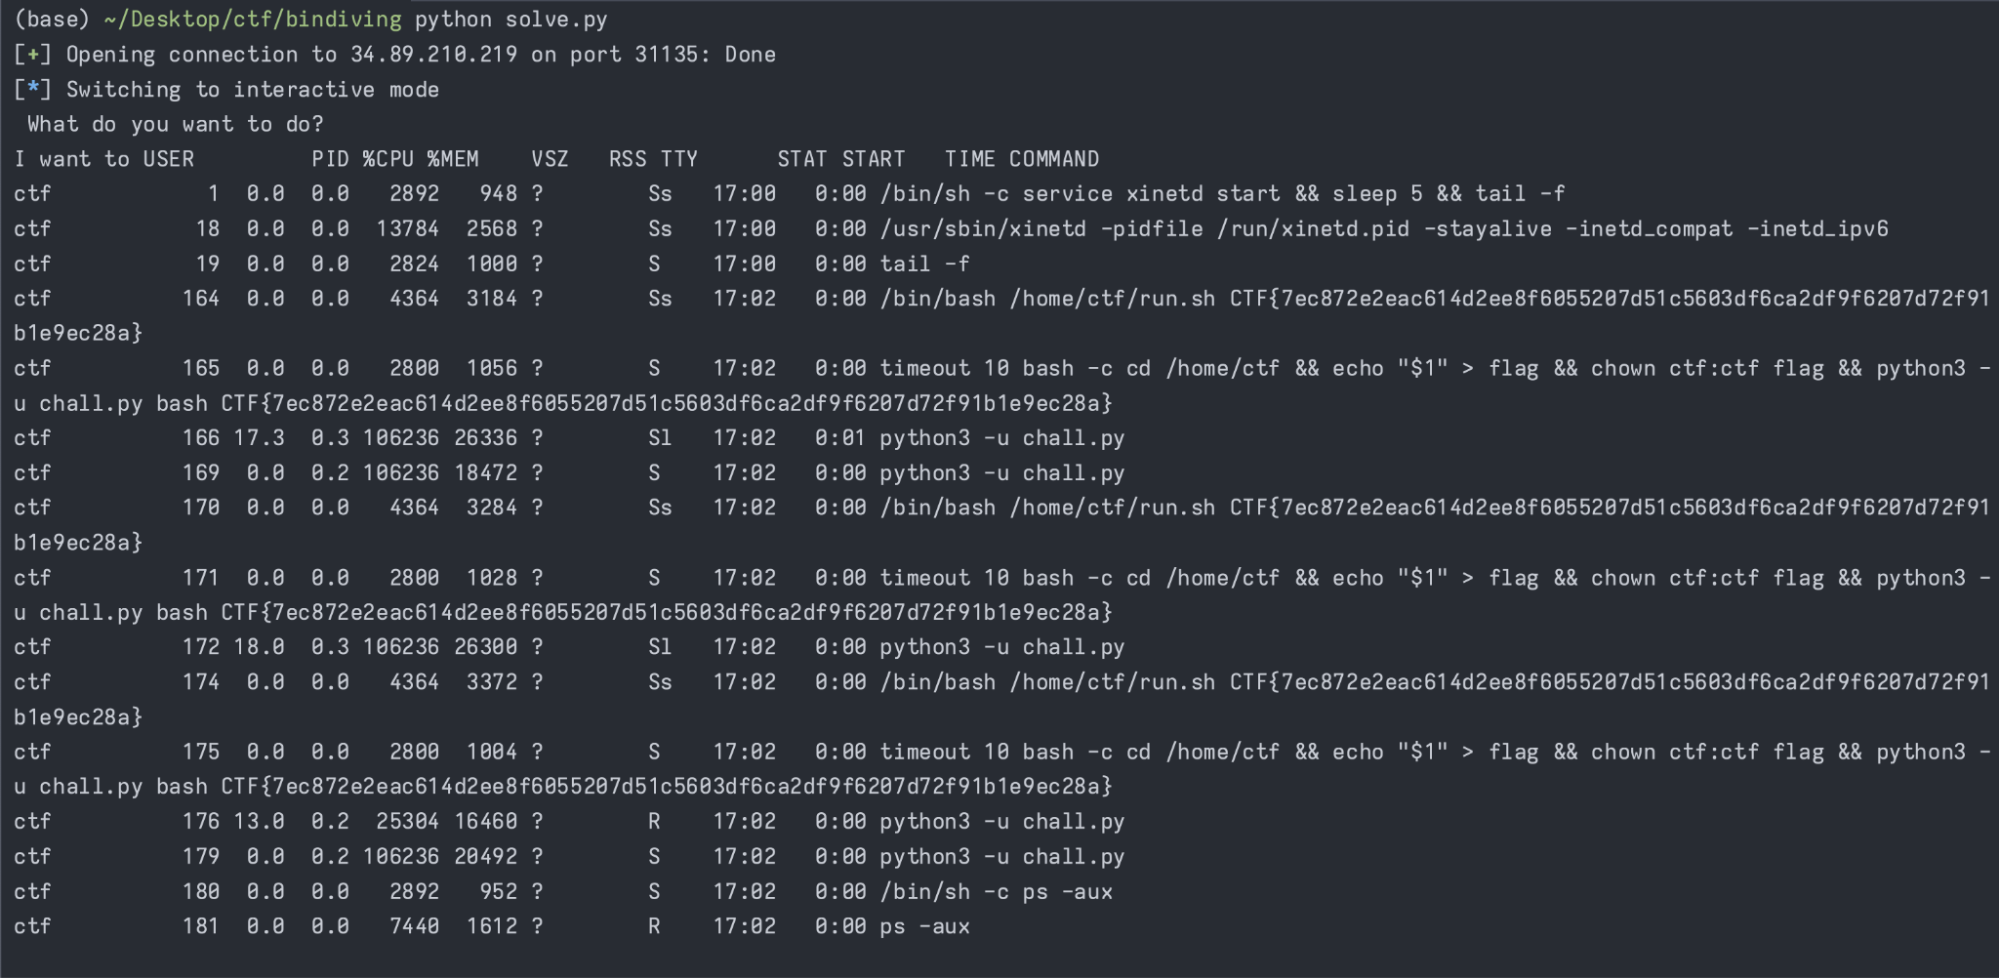Click the %MEM column header
Viewport: 1999px width, 979px height.
[x=453, y=159]
